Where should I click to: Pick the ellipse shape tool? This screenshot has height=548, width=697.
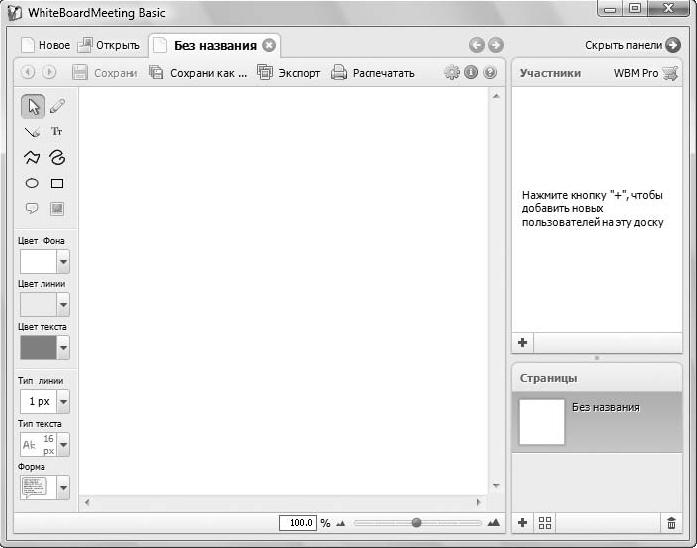32,183
